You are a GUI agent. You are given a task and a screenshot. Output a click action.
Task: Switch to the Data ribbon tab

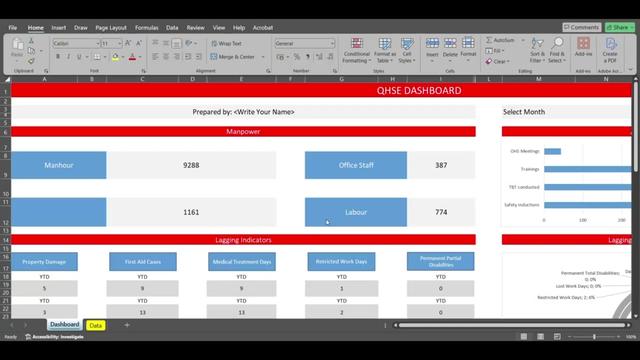click(x=172, y=28)
